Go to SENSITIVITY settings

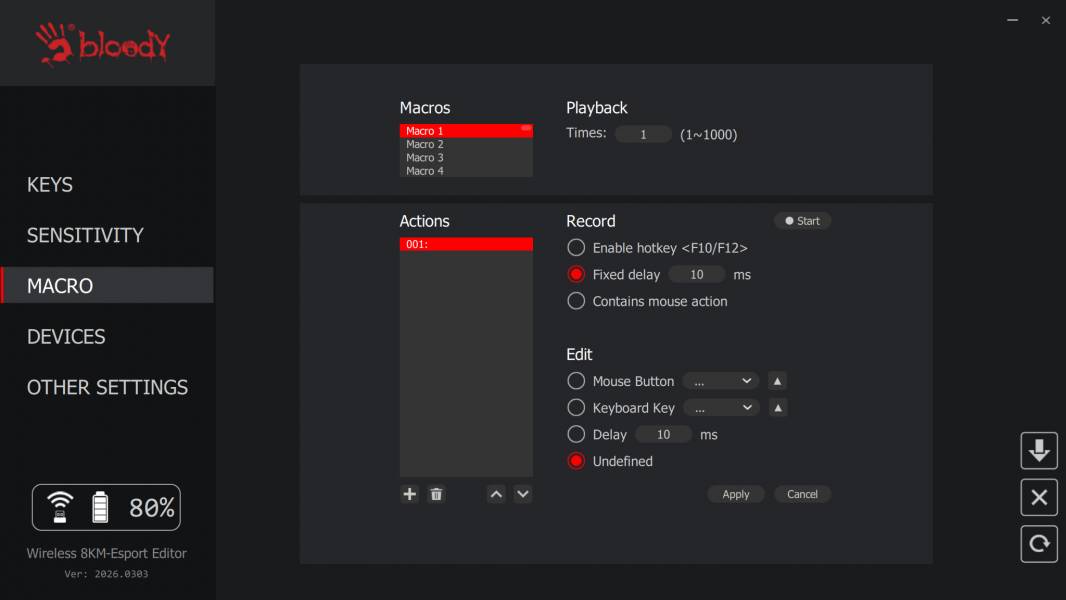click(x=85, y=235)
